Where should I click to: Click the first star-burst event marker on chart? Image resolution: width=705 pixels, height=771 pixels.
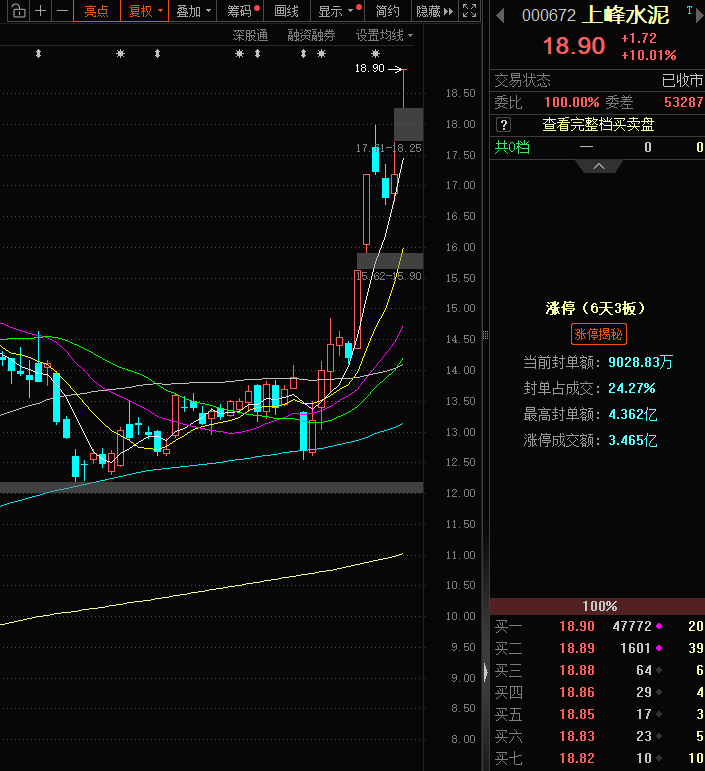(120, 54)
